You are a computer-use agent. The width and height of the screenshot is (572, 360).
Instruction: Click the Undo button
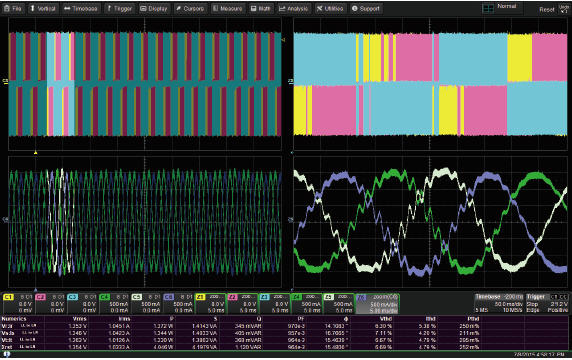564,9
